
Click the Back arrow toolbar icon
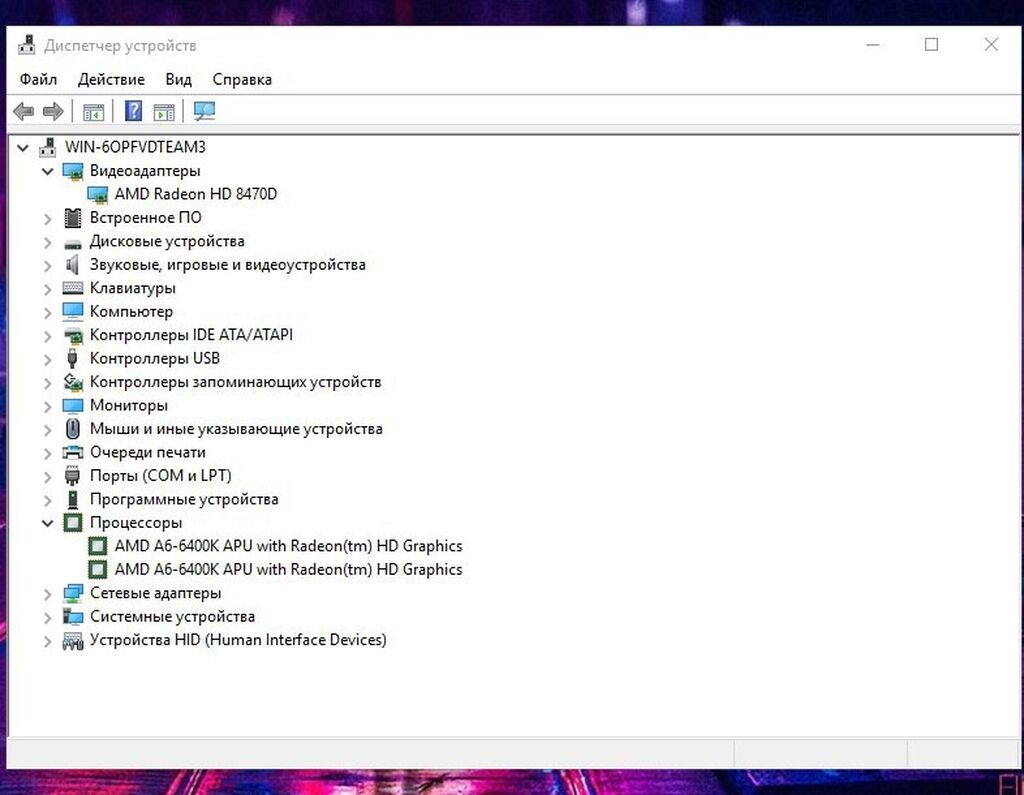(23, 112)
